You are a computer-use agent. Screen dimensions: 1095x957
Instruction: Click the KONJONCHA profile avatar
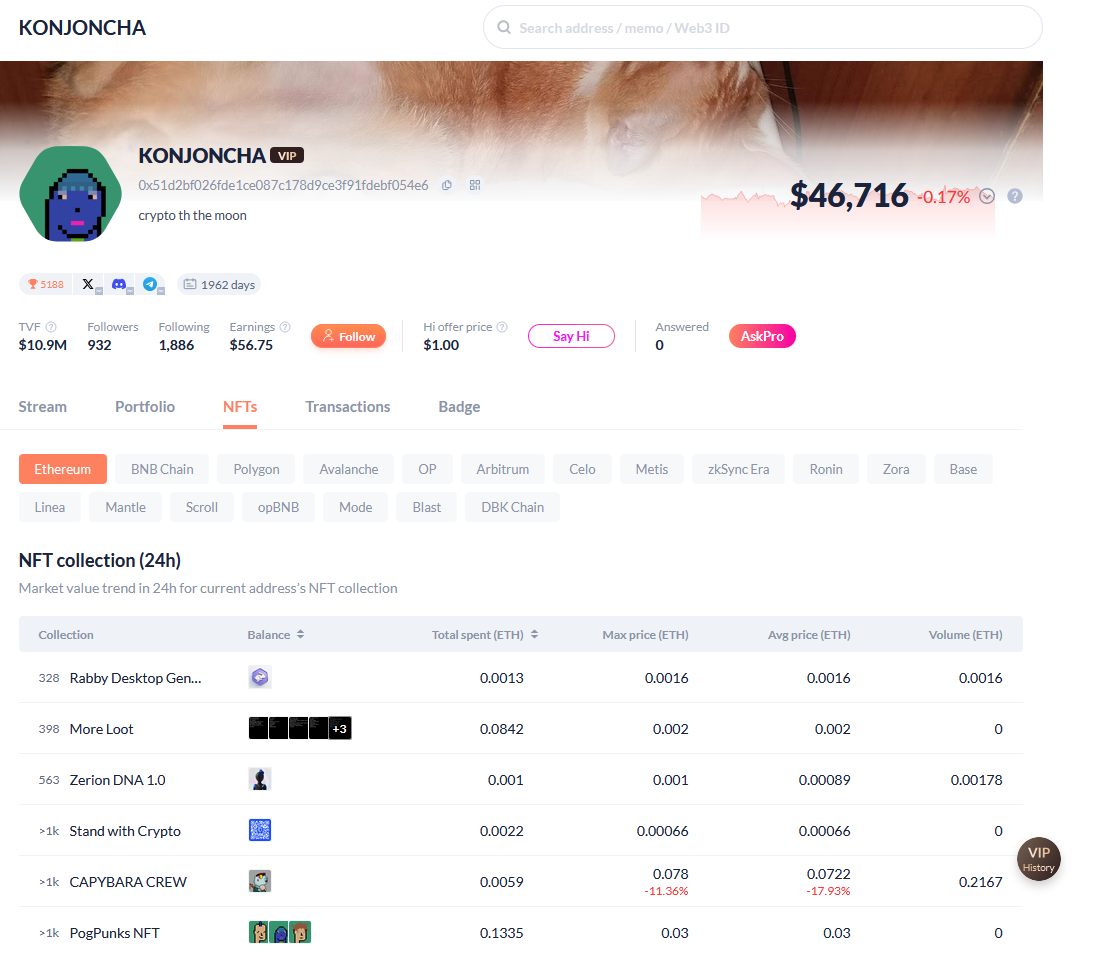pyautogui.click(x=71, y=194)
